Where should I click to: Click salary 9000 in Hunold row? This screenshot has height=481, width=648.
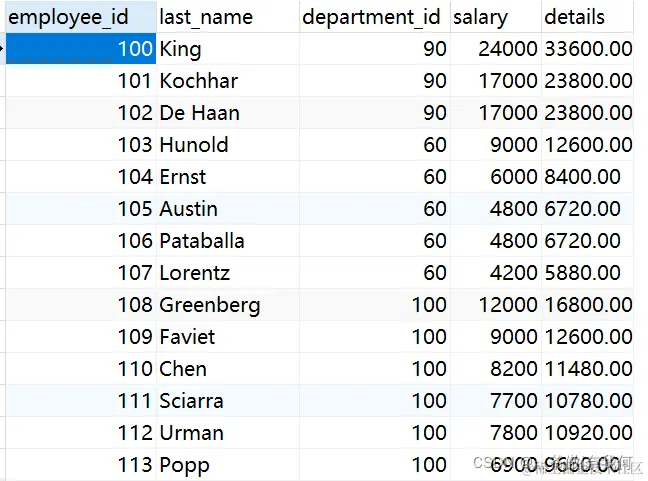click(x=496, y=145)
